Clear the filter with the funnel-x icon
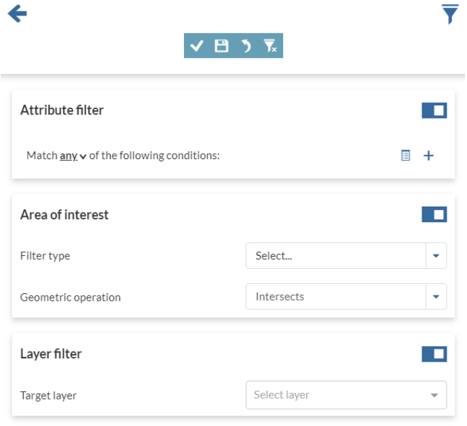 point(270,46)
